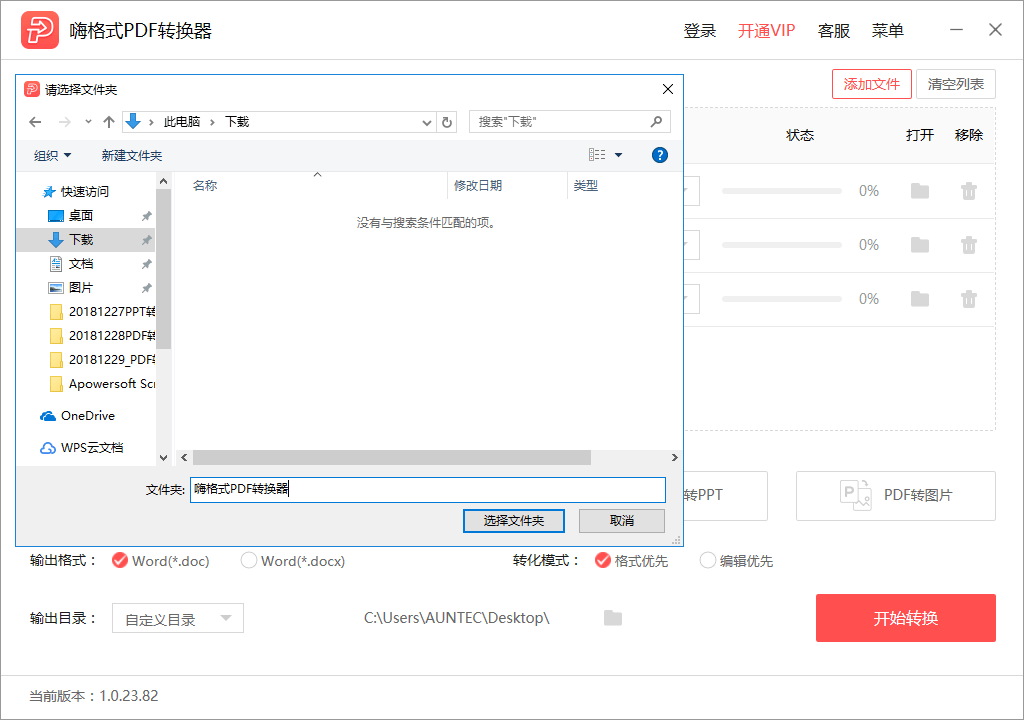The height and width of the screenshot is (720, 1024).
Task: Open the dialog help icon
Action: (x=660, y=155)
